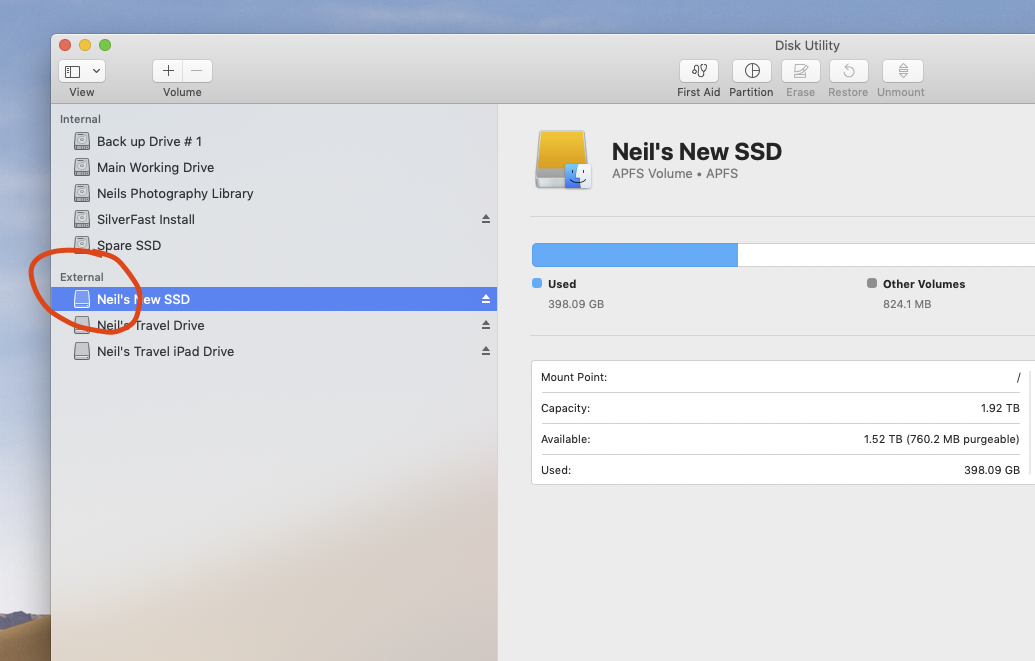1035x661 pixels.
Task: Click the large Neil's New SSD drive icon
Action: (x=562, y=160)
